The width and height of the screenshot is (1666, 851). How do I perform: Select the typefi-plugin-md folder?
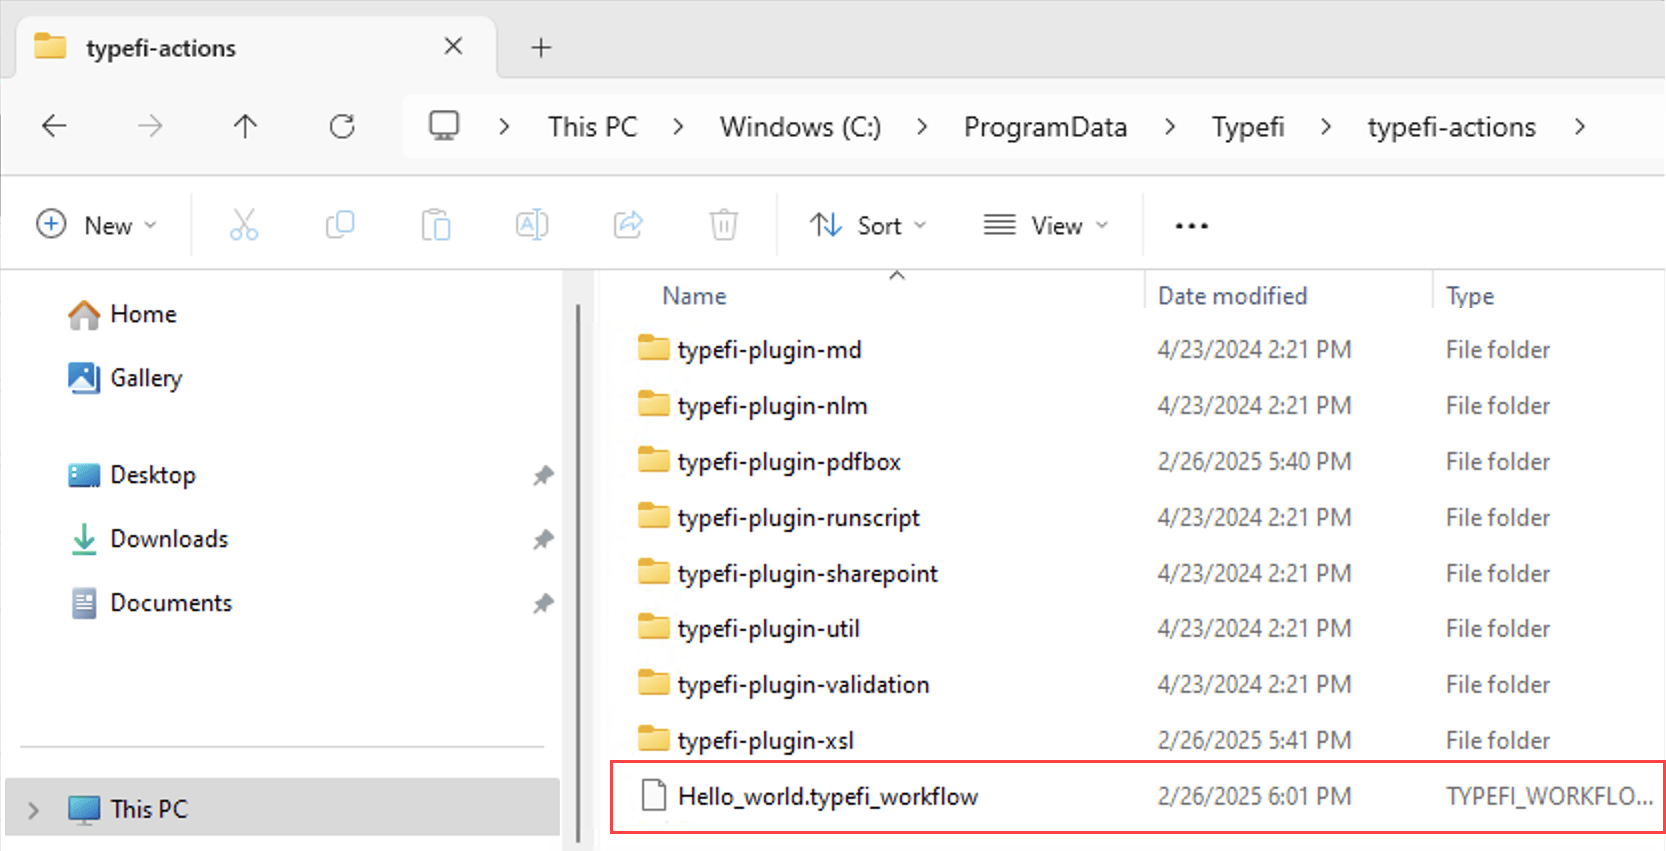coord(769,350)
